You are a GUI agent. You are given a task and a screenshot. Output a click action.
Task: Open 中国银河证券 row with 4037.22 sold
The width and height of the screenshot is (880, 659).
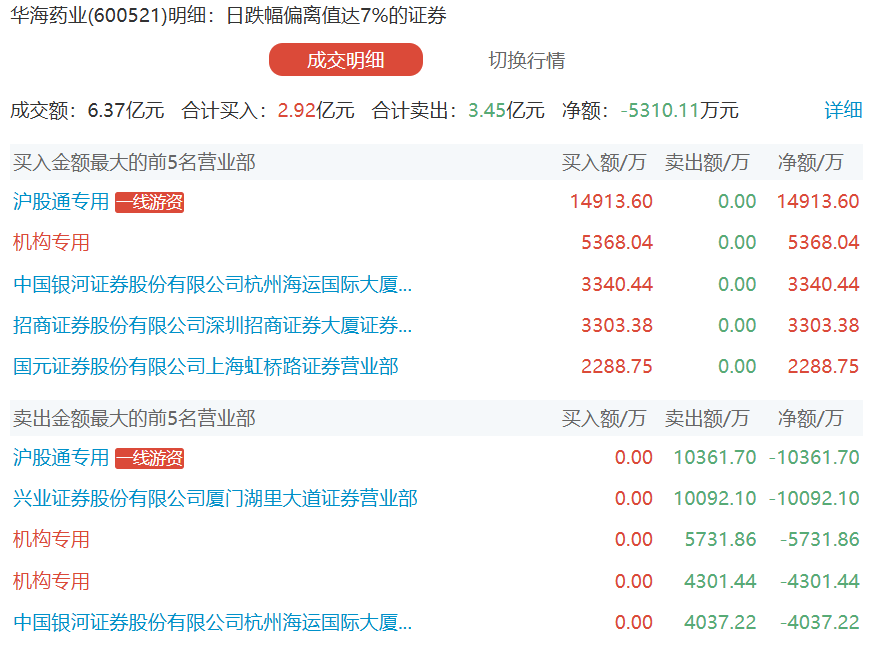point(212,623)
